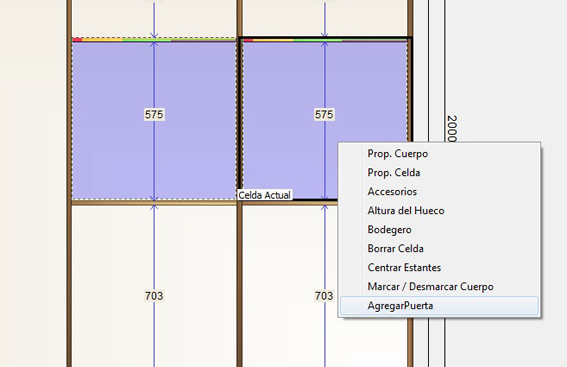Click right lower cell's 703 label

(324, 296)
